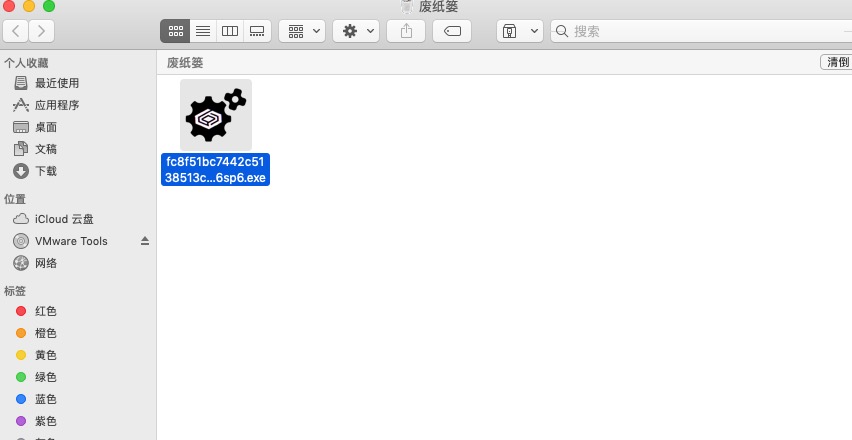Click the edit tags button
The image size is (852, 440).
click(x=452, y=31)
